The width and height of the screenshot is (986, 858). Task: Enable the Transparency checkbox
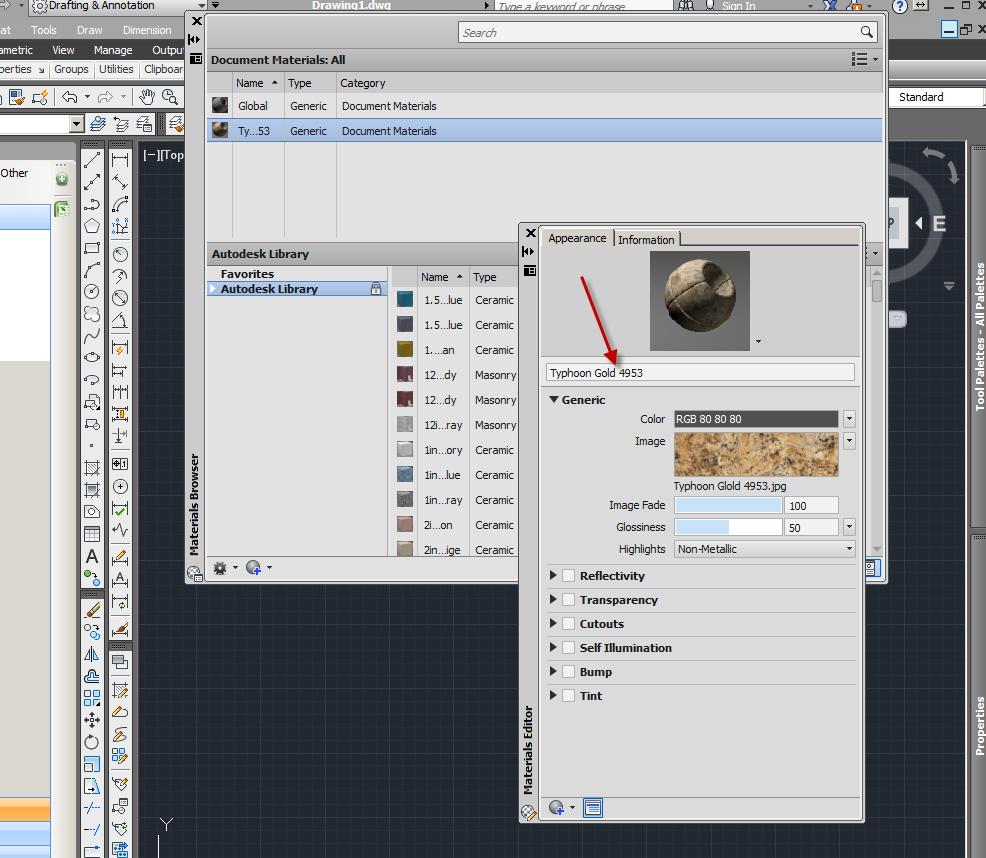pyautogui.click(x=568, y=600)
